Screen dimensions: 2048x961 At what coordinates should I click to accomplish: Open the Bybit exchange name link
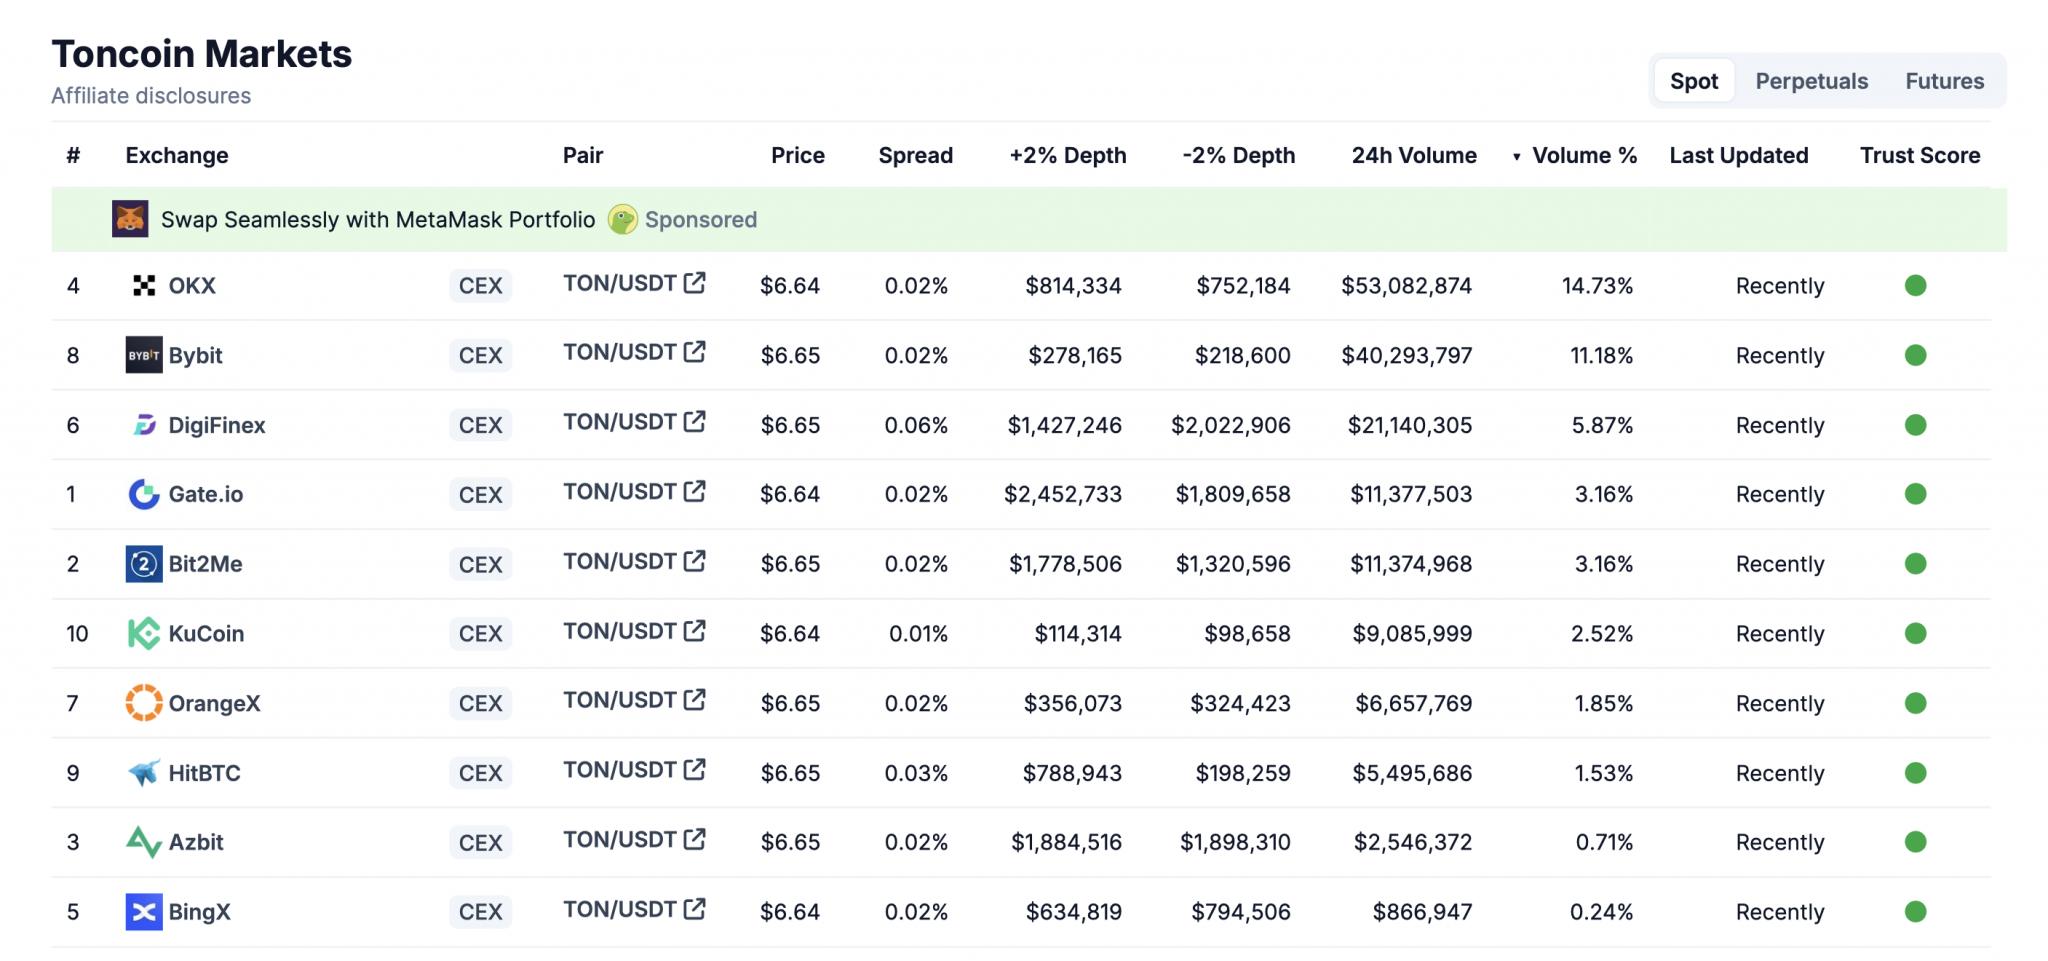195,355
